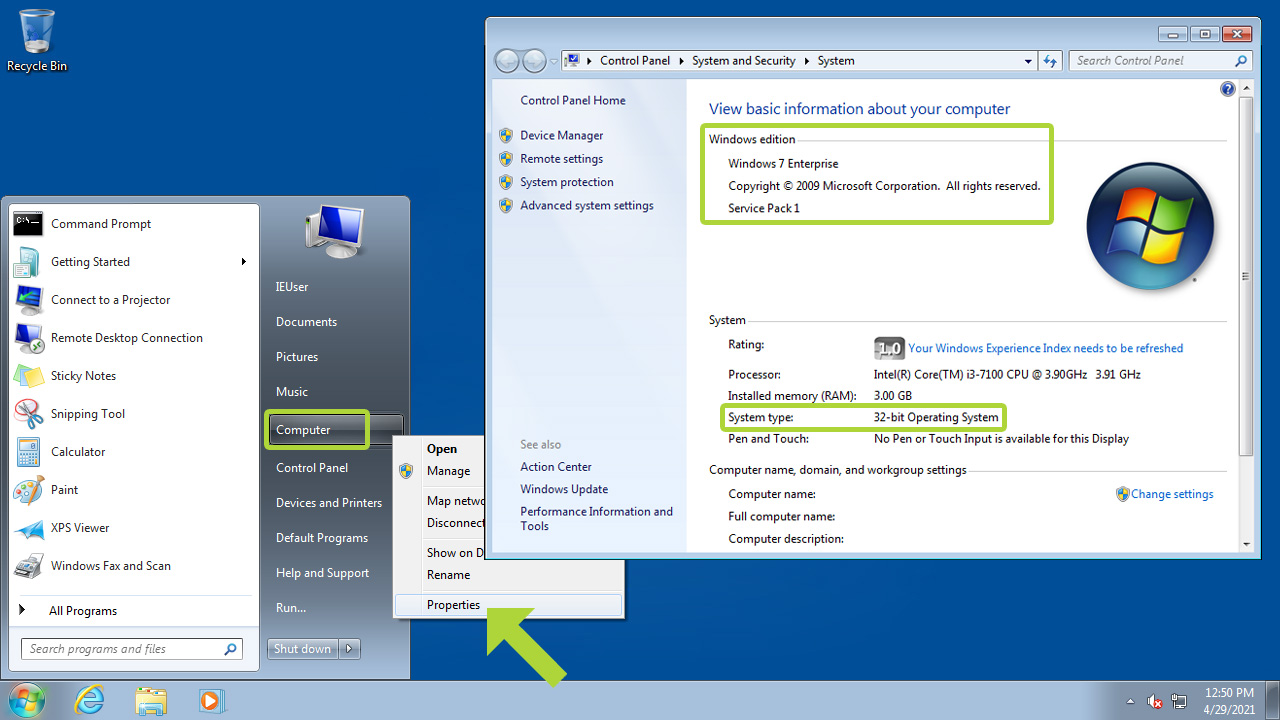Image resolution: width=1280 pixels, height=720 pixels.
Task: Show All Programs list
Action: point(83,611)
